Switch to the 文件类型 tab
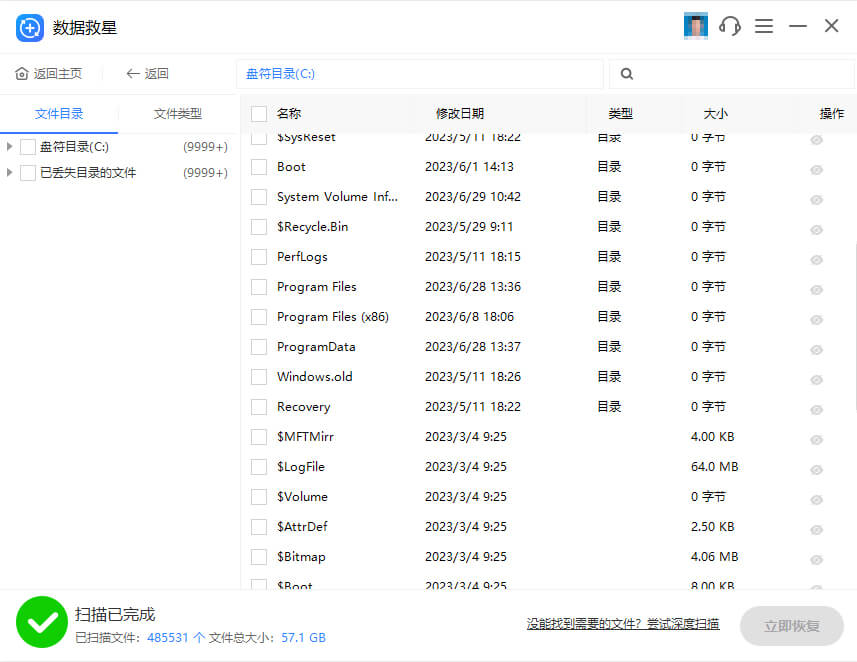857x662 pixels. coord(178,114)
